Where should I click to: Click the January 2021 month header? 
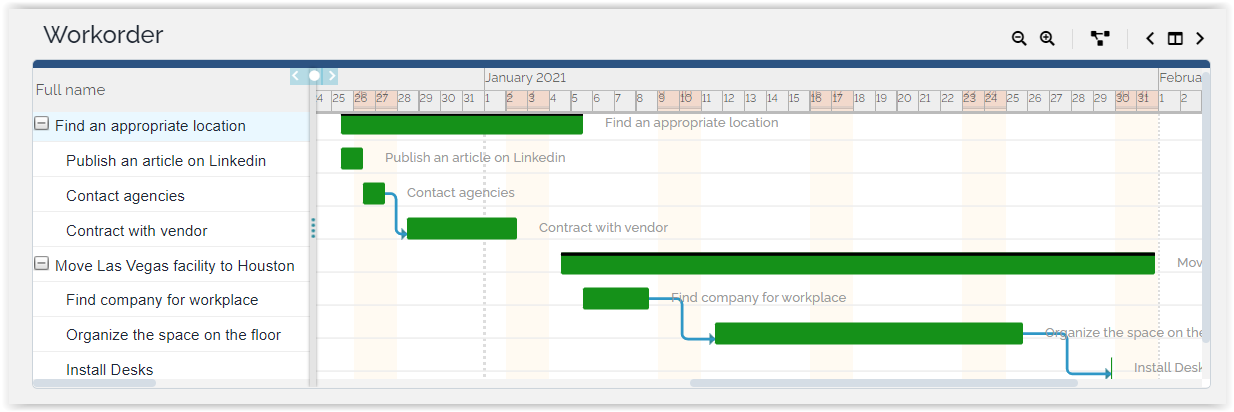pos(526,77)
